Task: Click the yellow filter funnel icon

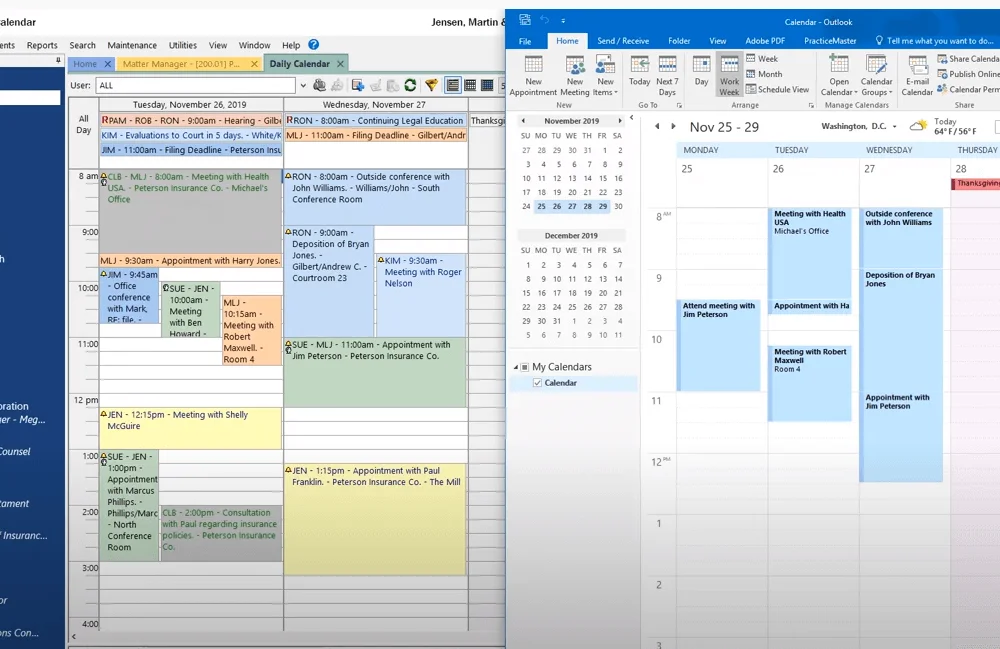Action: [432, 85]
